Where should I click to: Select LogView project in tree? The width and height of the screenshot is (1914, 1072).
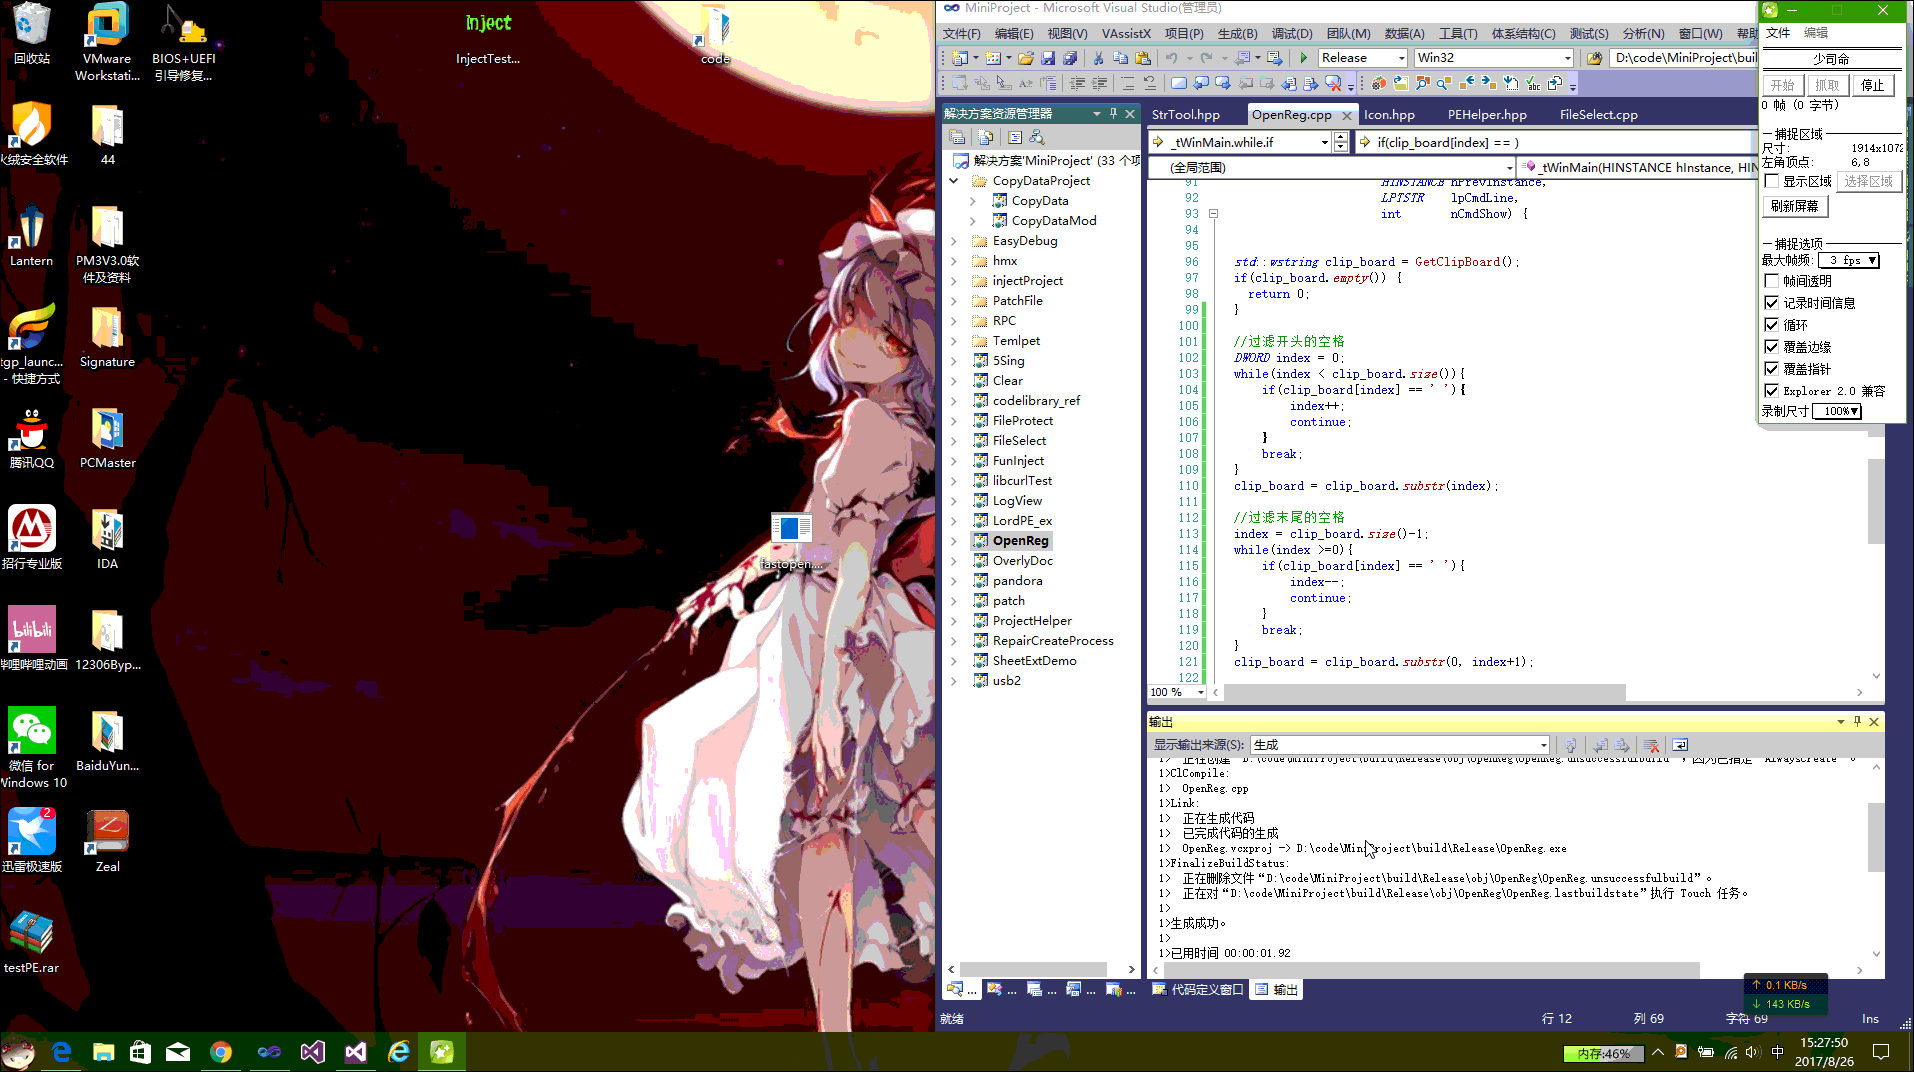coord(1017,501)
